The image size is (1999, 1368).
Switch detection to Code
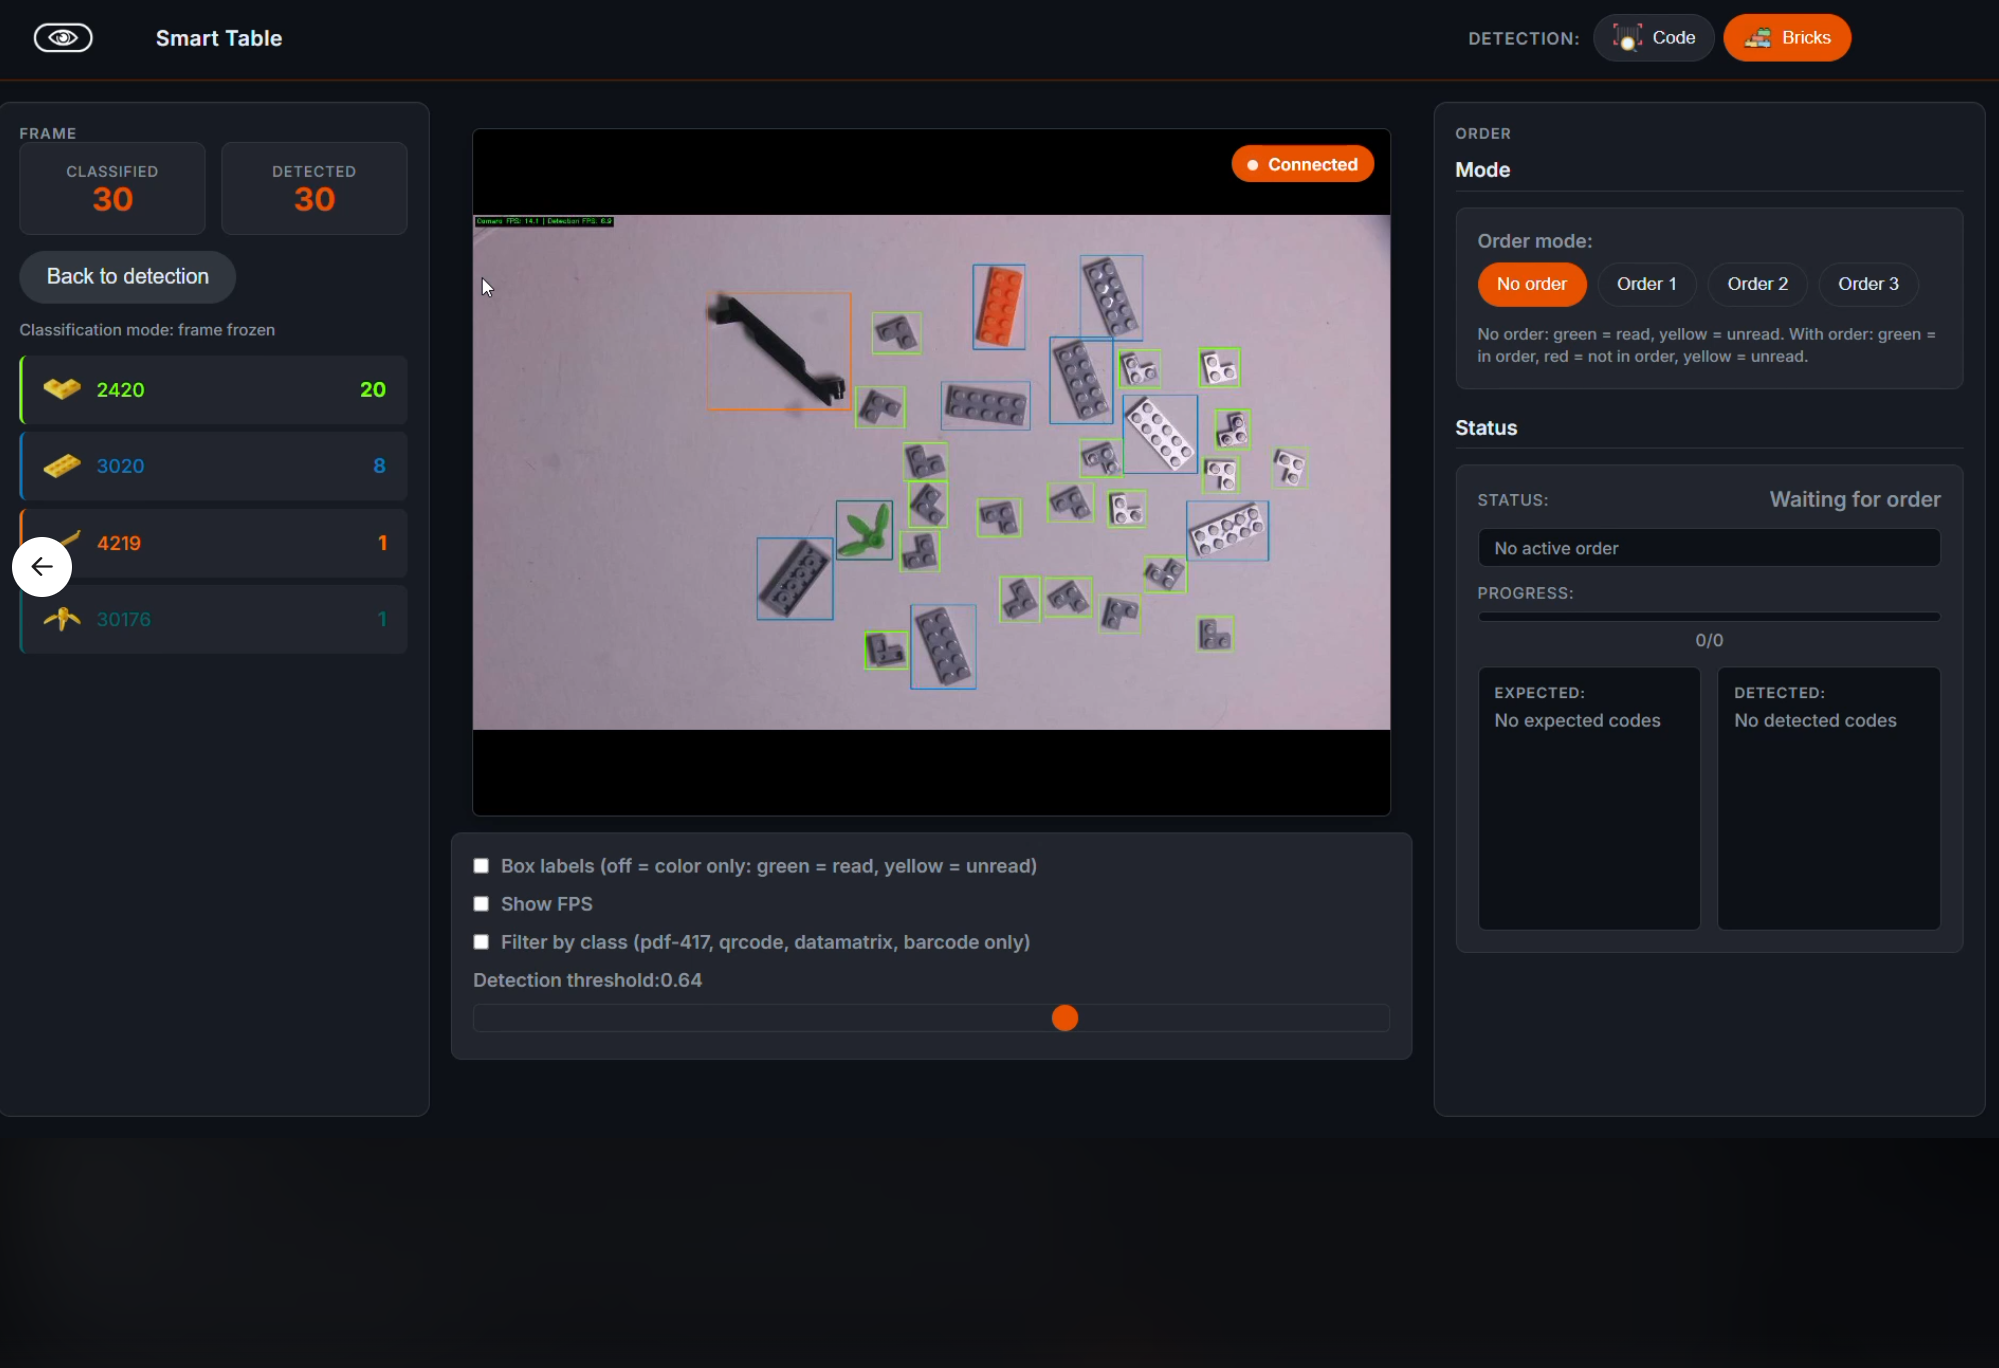tap(1654, 38)
